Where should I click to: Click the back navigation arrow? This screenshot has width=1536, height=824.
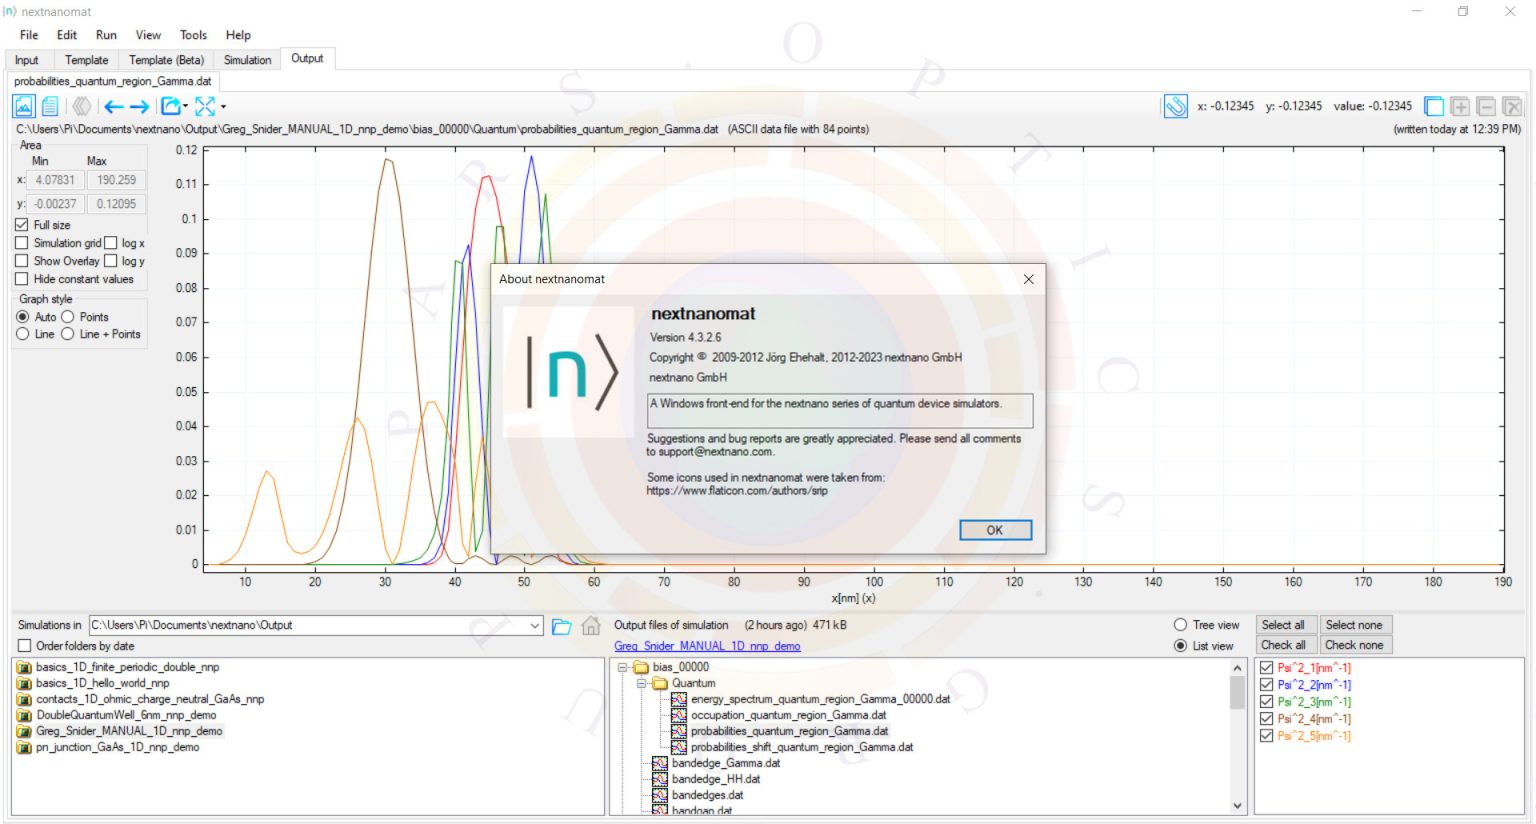pyautogui.click(x=113, y=106)
